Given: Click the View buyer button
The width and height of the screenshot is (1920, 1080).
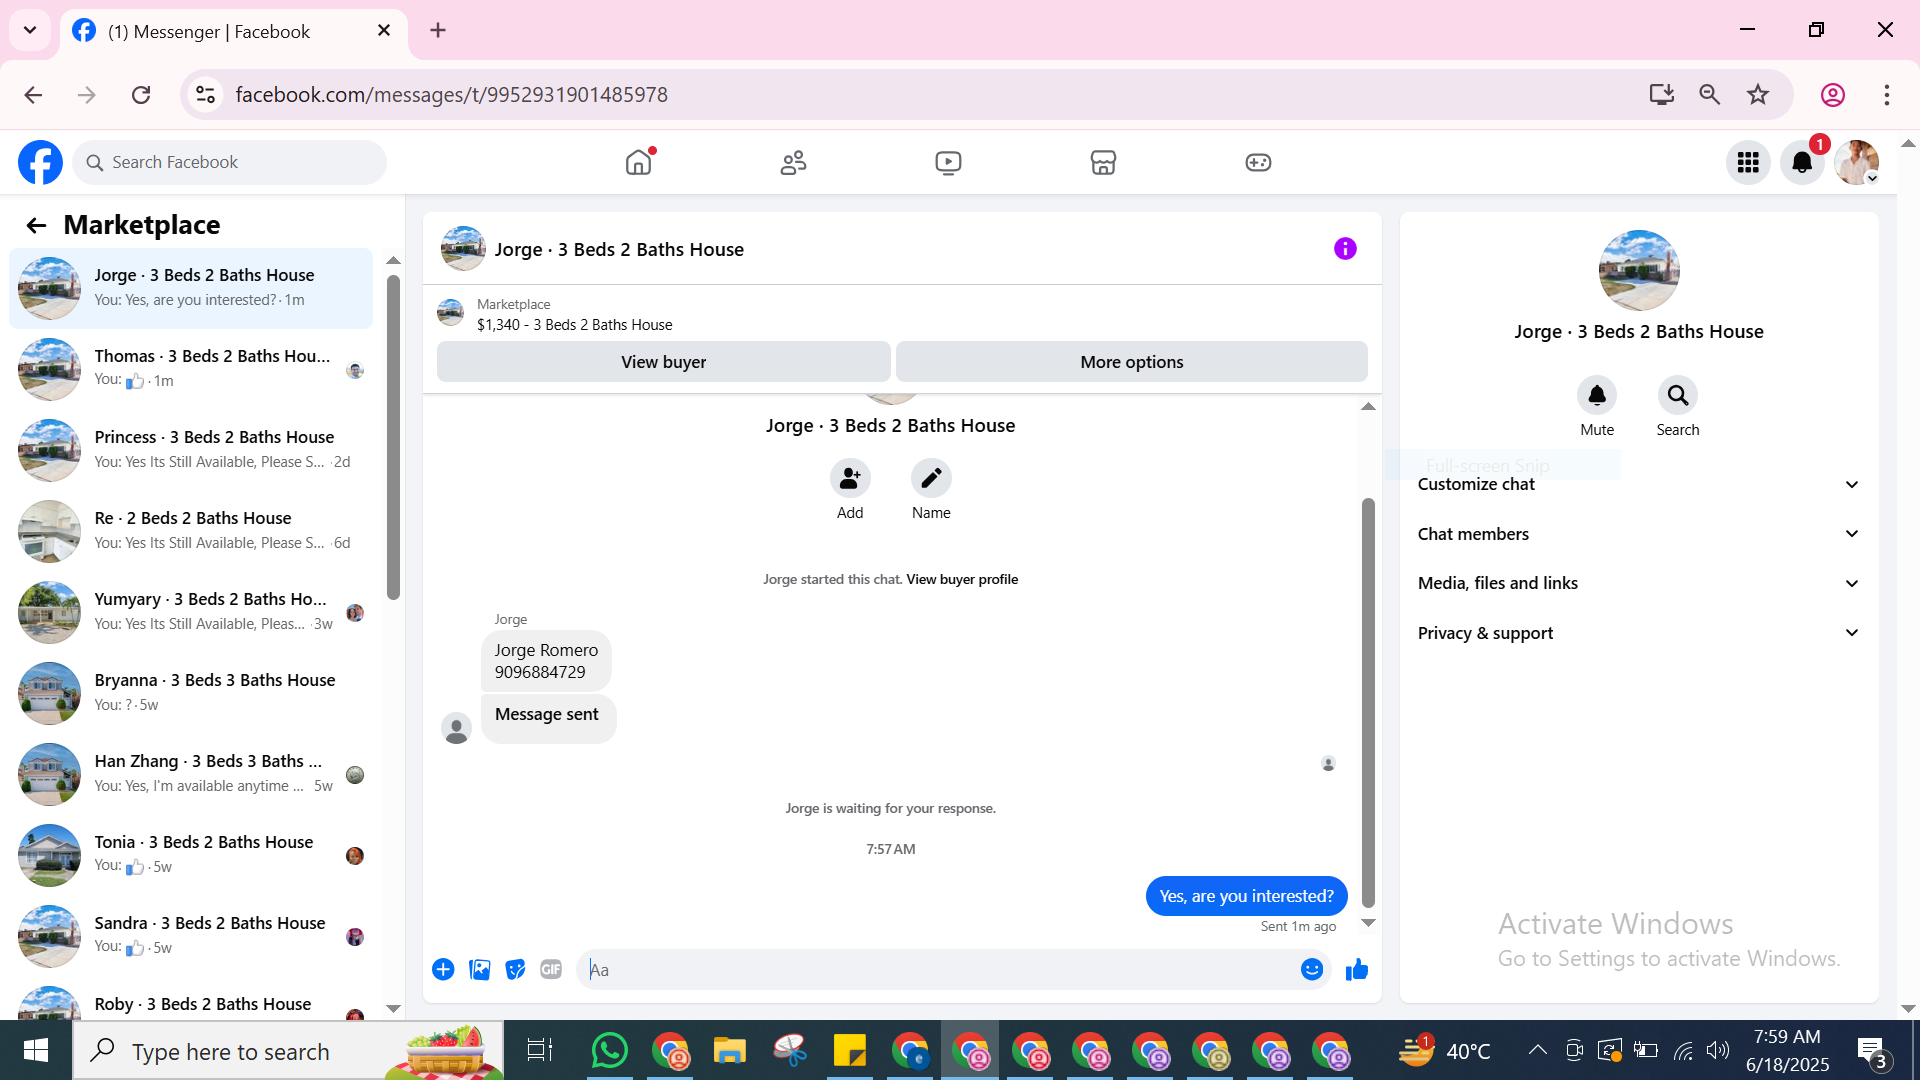Looking at the screenshot, I should (x=663, y=362).
